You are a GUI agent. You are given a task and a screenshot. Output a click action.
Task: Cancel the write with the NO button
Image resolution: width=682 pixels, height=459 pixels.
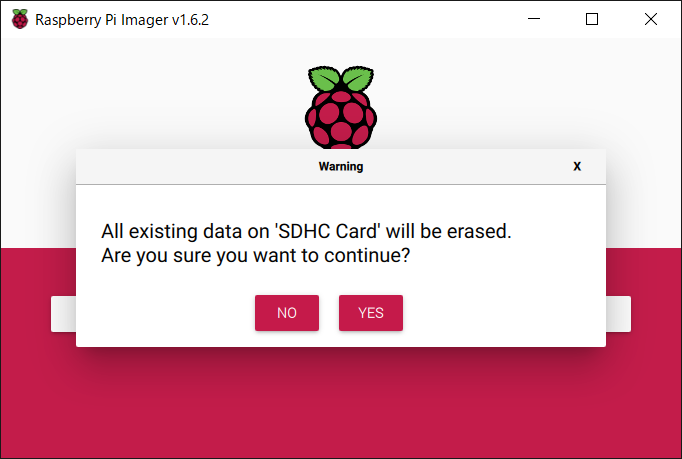287,313
